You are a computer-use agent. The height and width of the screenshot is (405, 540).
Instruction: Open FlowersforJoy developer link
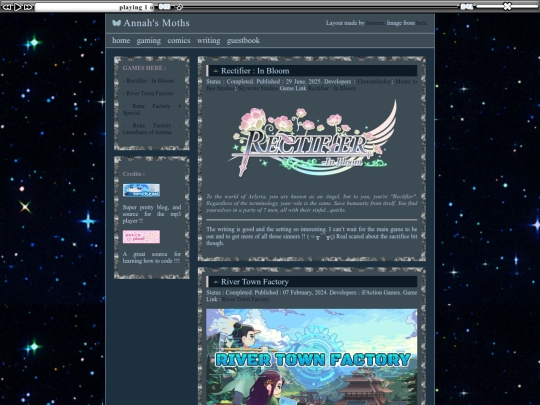pos(374,82)
